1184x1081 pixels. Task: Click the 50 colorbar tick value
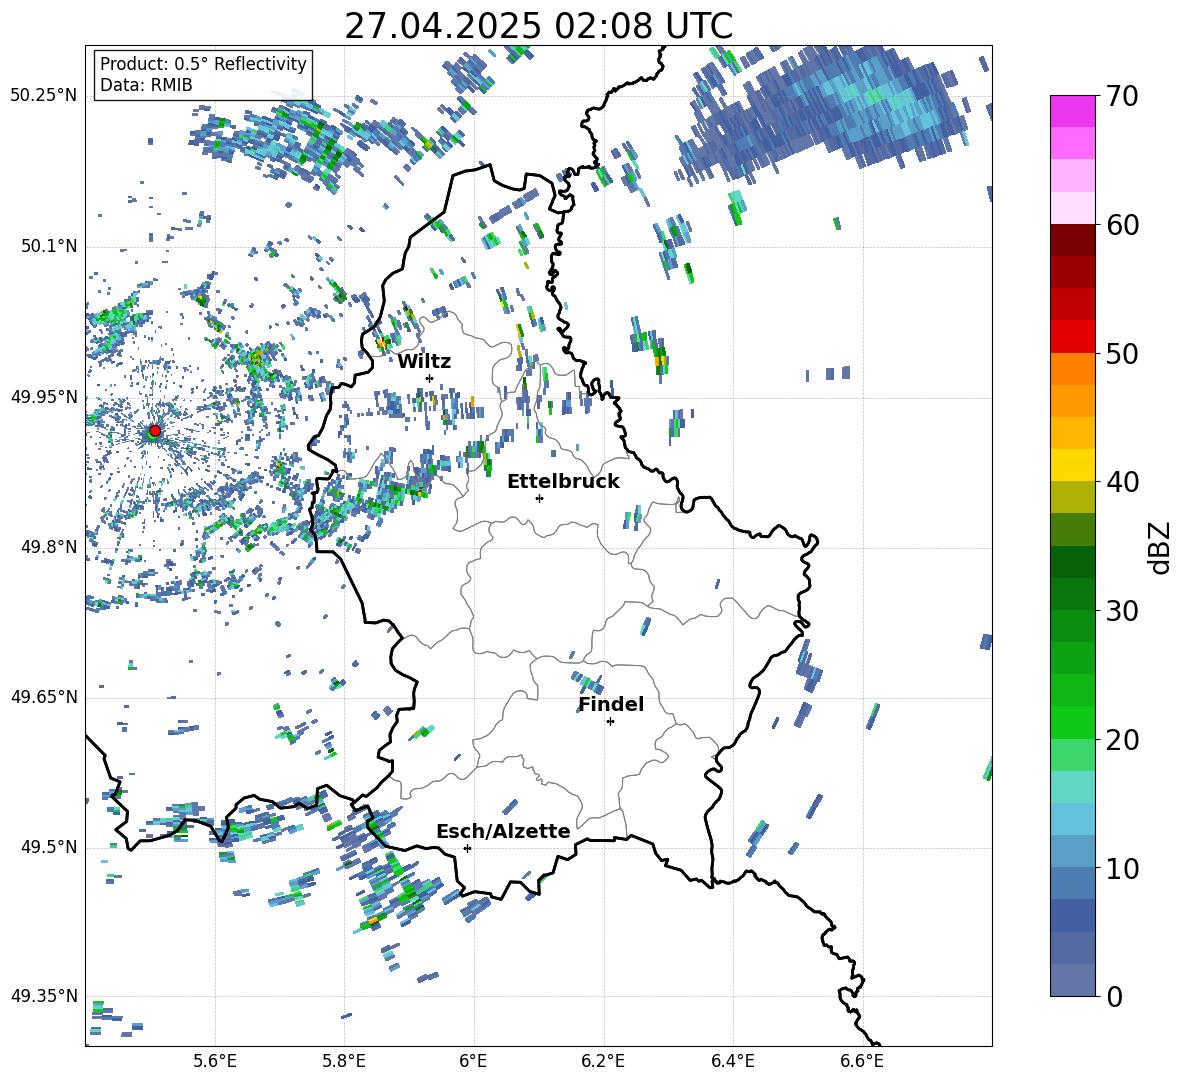(x=1122, y=353)
